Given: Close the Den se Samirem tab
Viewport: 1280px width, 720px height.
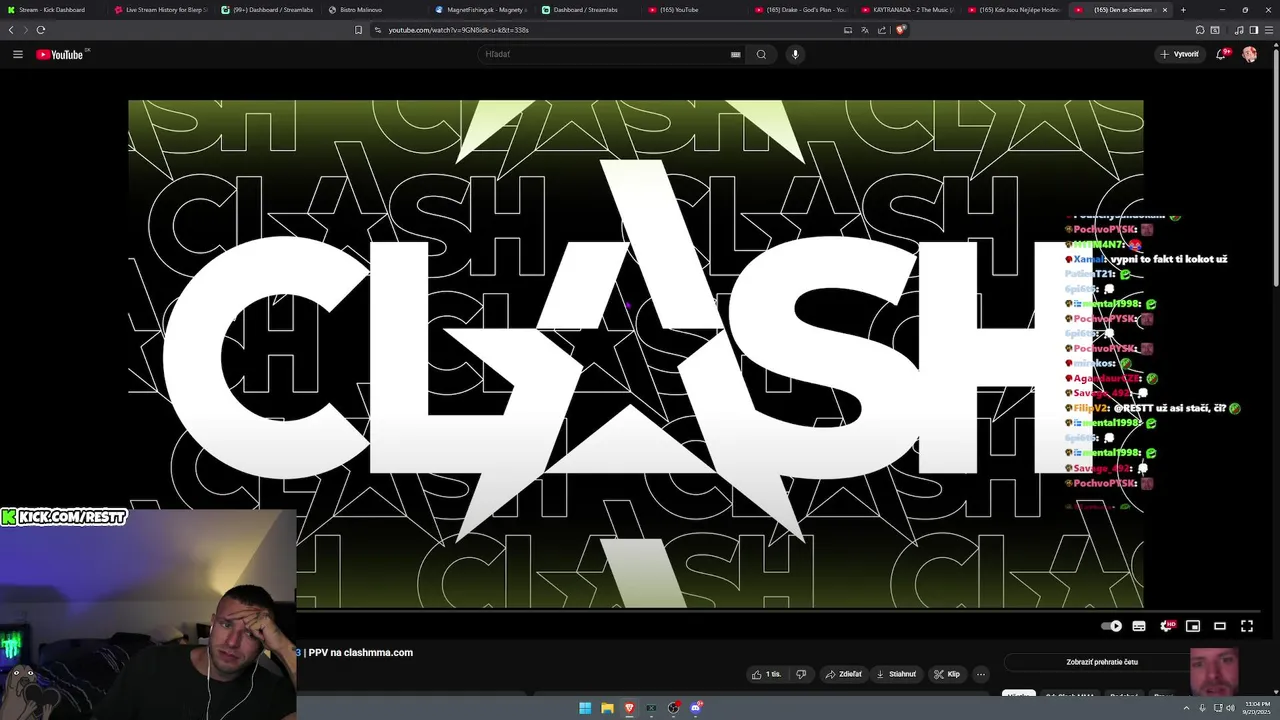Looking at the screenshot, I should (1164, 10).
